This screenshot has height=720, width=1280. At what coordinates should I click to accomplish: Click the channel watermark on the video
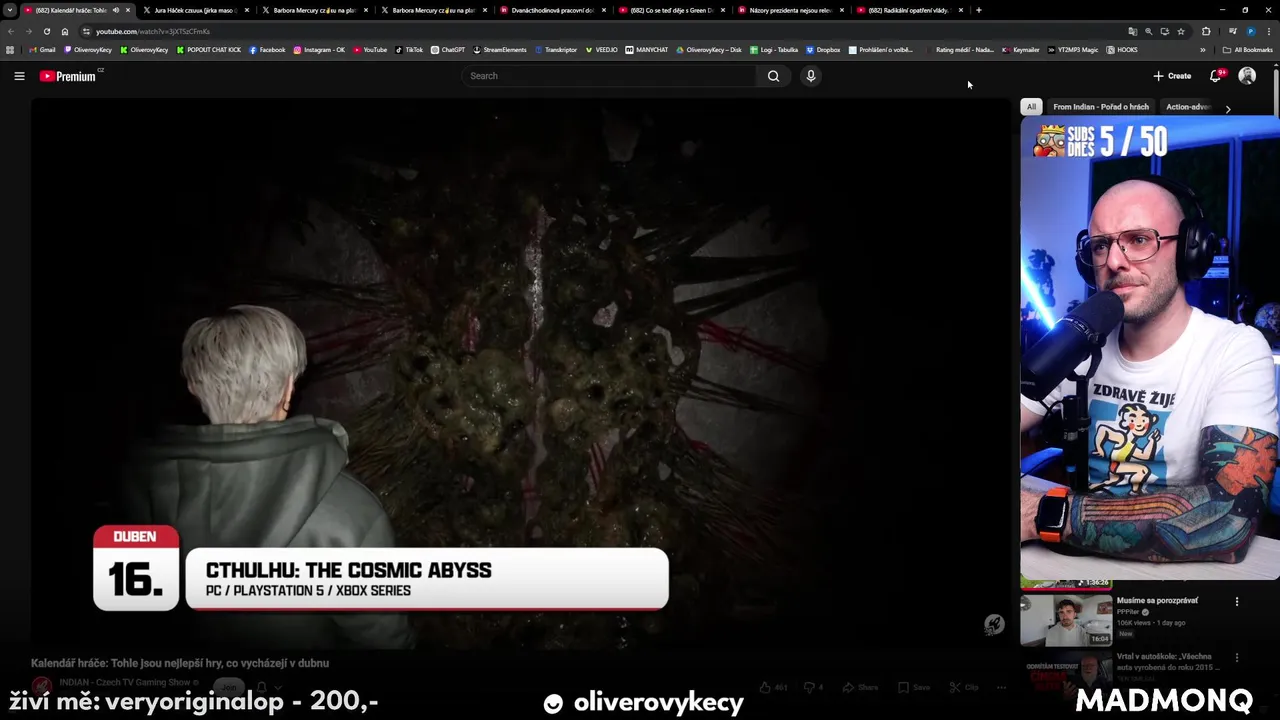tap(993, 625)
